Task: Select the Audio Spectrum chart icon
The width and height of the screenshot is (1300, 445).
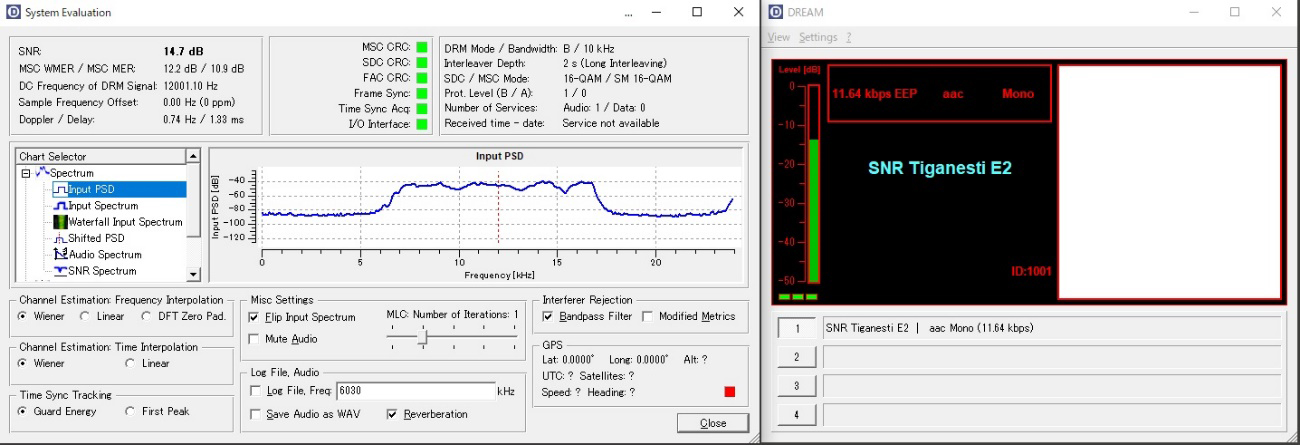Action: tap(60, 254)
